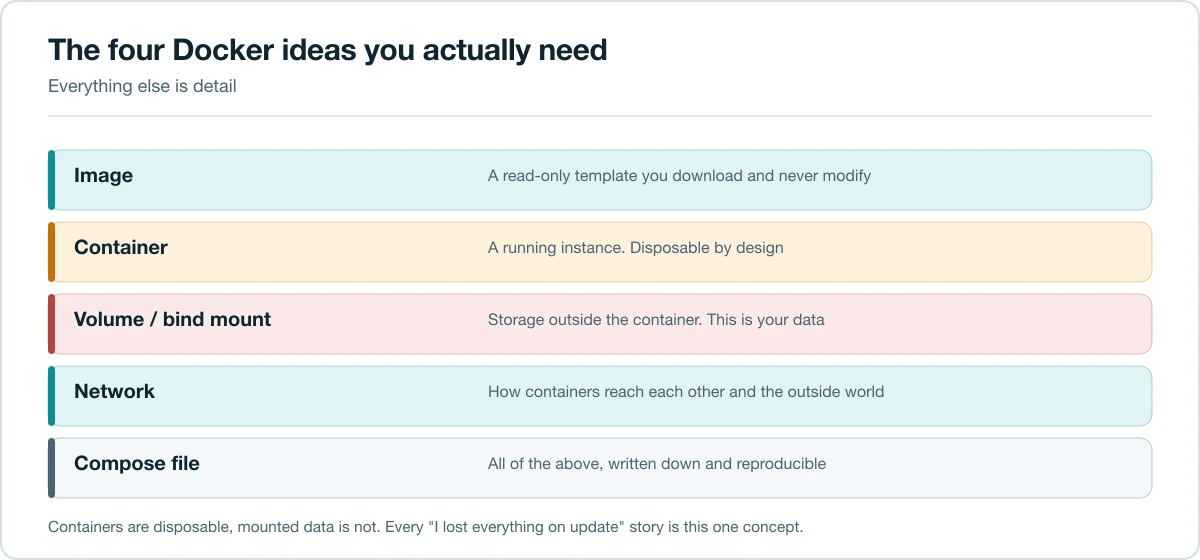Click 'Storage outside the container. This is your data'
Screen dimensions: 1200x560
656,320
